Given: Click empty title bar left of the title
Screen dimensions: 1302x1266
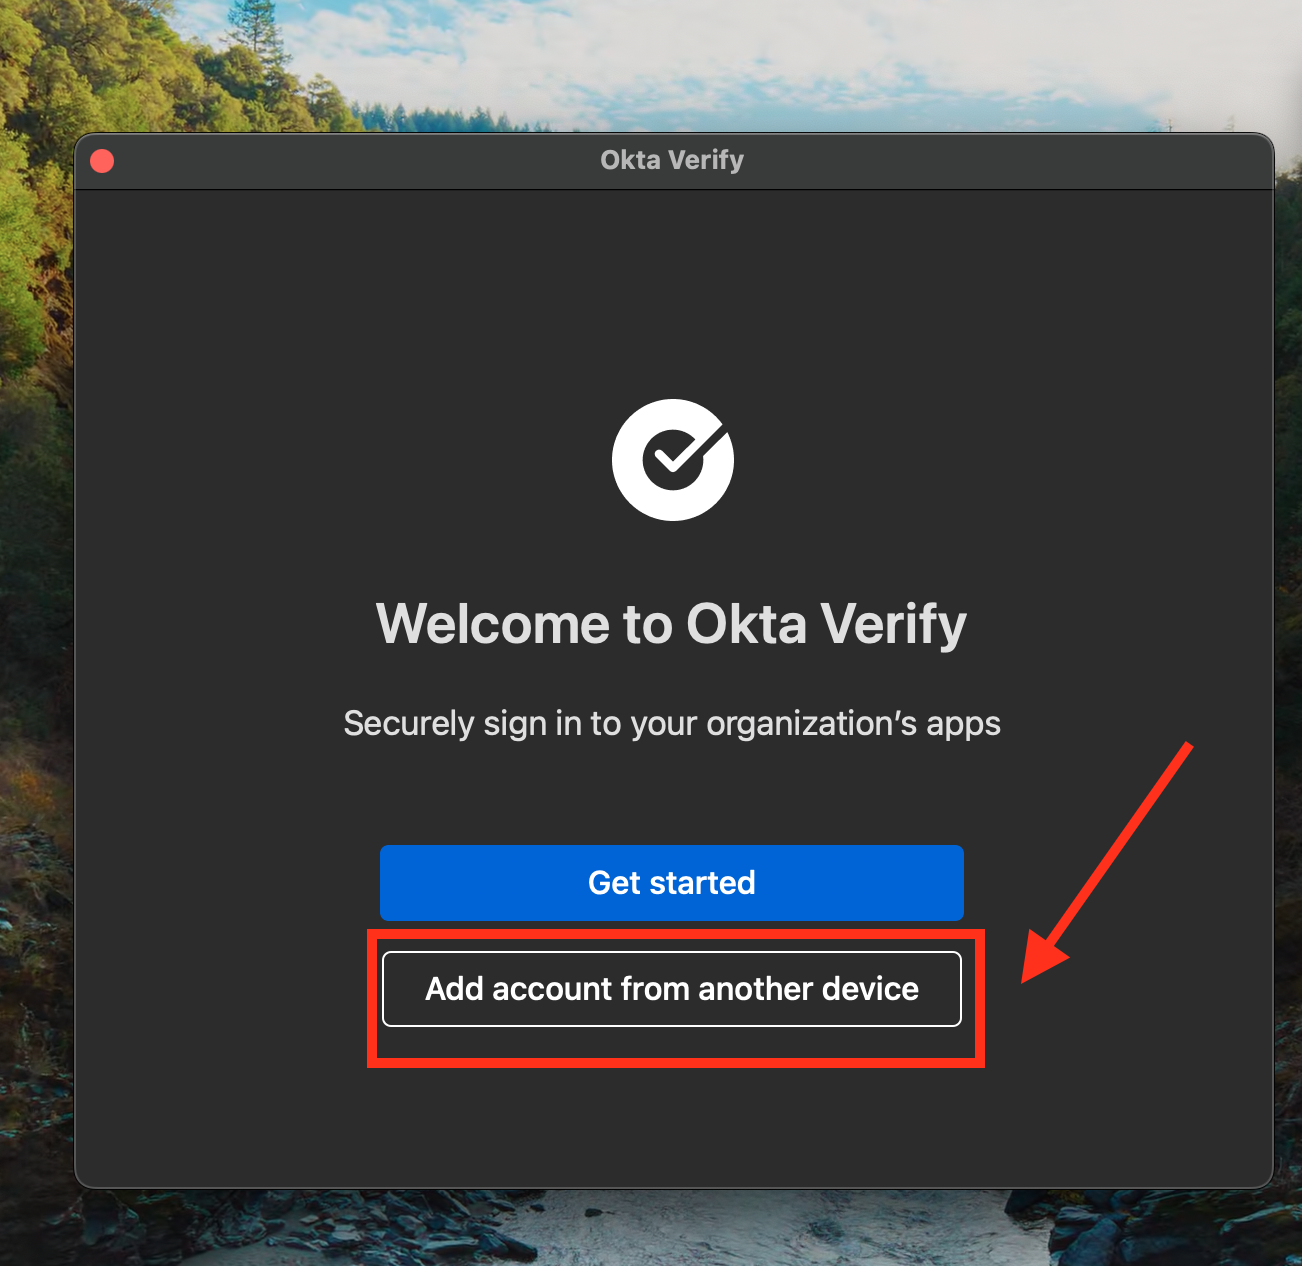Looking at the screenshot, I should (350, 161).
